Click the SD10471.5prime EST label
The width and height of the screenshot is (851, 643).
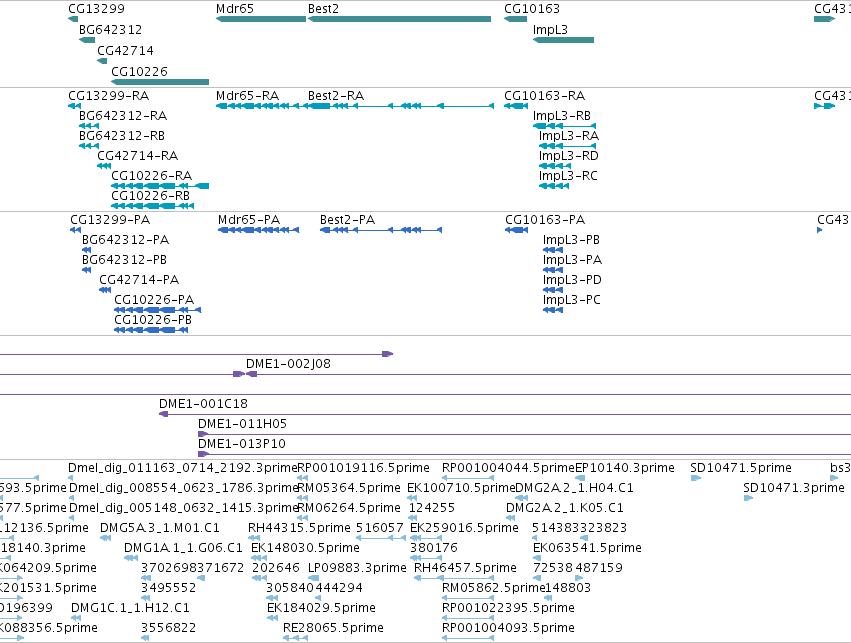click(741, 468)
